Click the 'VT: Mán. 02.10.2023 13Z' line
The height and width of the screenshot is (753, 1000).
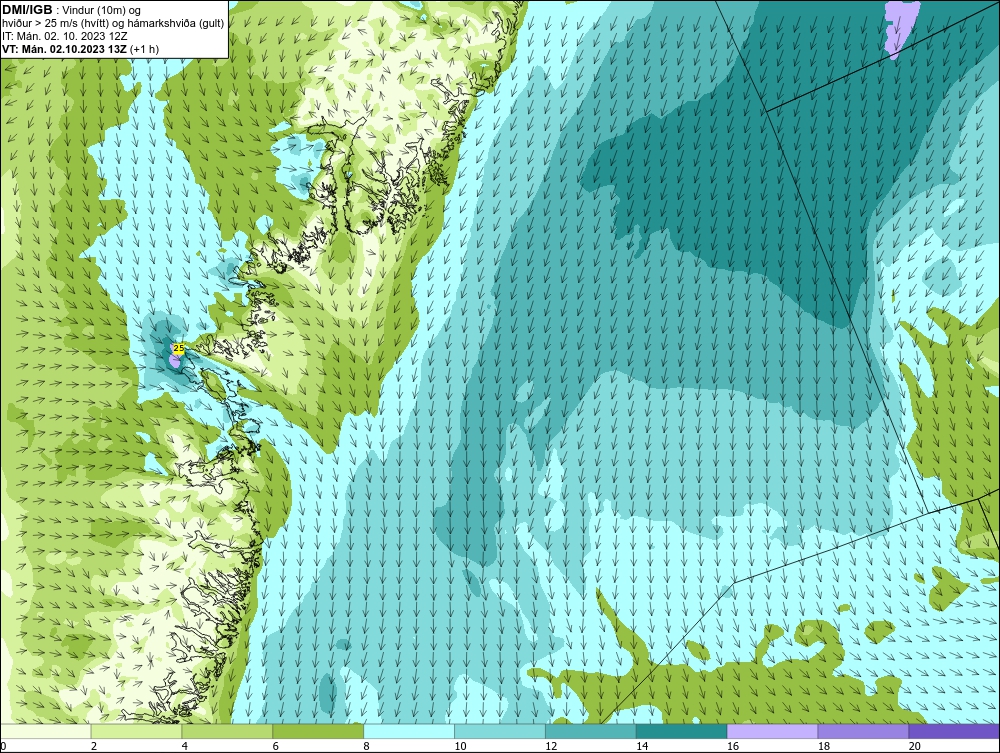[x=64, y=49]
